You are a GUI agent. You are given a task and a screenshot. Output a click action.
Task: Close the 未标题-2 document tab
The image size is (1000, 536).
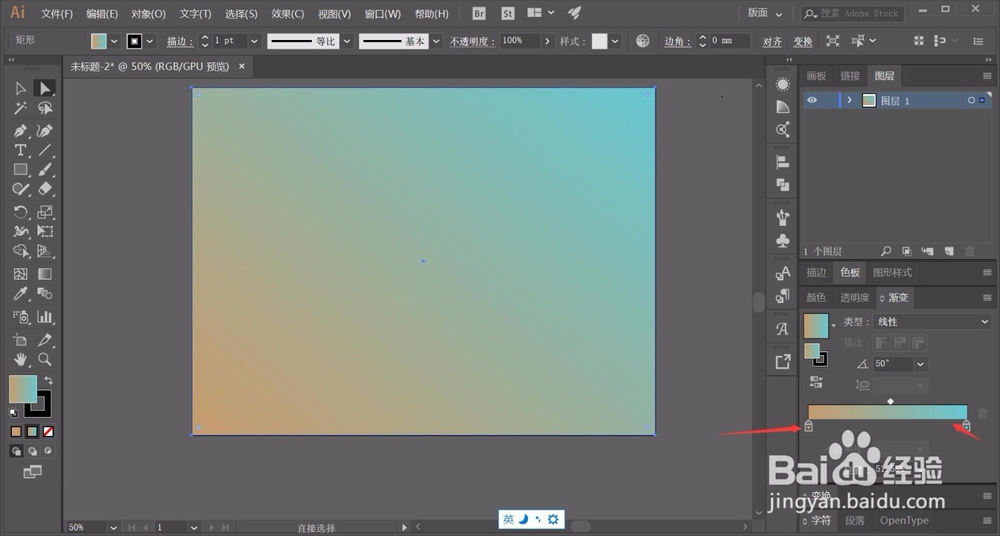(x=242, y=66)
